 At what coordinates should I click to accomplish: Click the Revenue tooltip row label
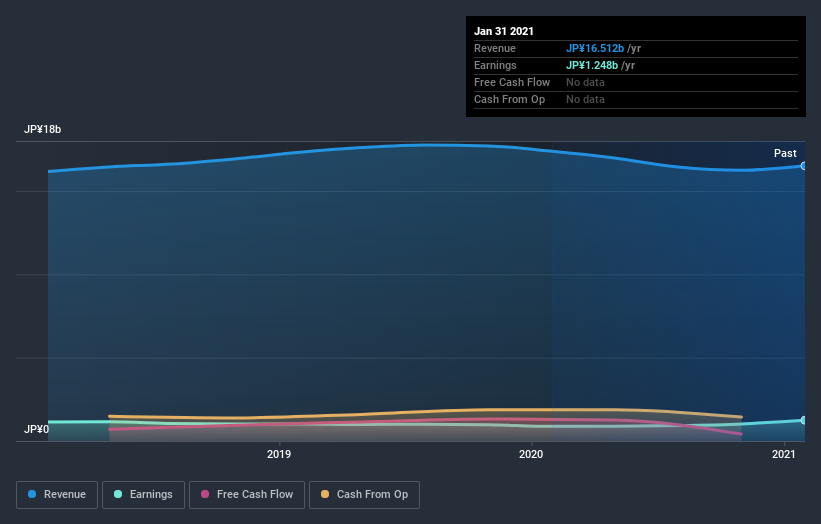point(495,48)
